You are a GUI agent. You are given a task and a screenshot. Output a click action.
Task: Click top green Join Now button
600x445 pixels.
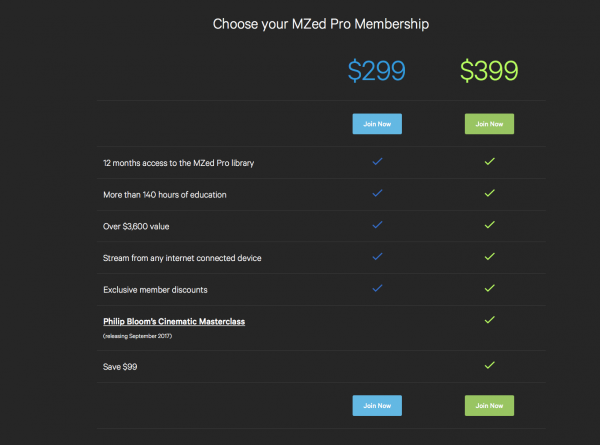coord(490,124)
